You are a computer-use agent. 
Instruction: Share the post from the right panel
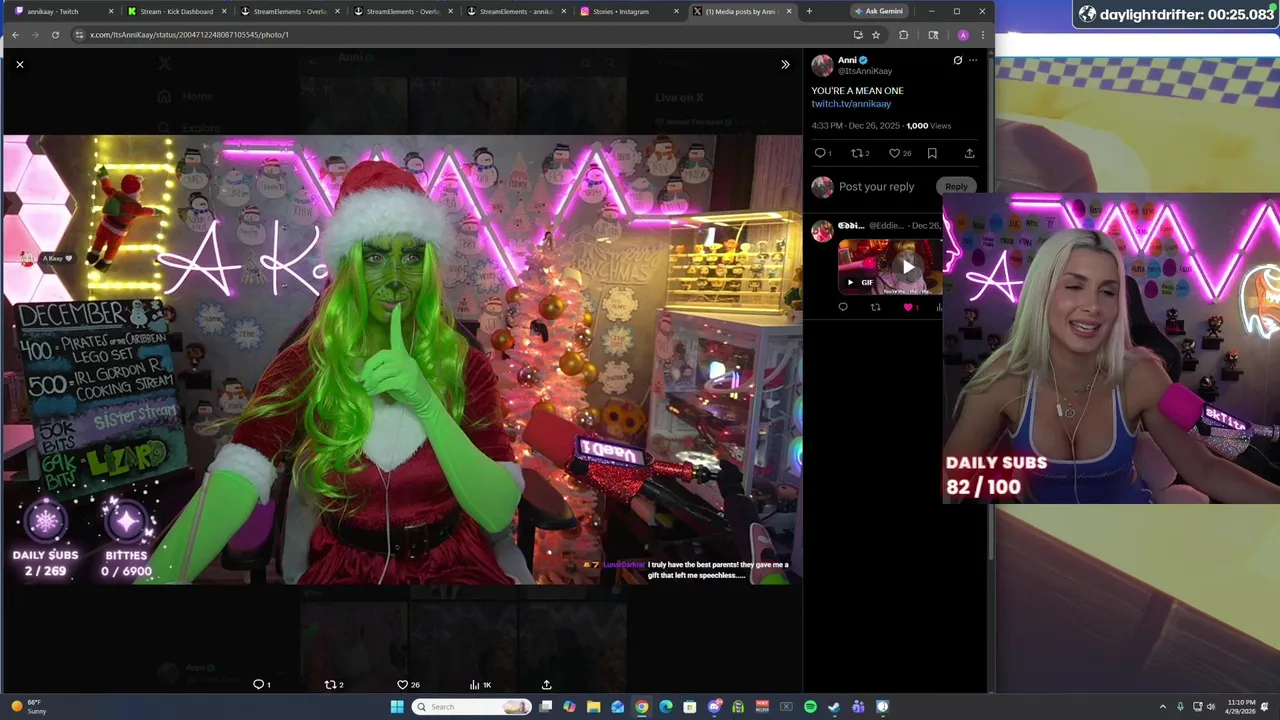[969, 153]
